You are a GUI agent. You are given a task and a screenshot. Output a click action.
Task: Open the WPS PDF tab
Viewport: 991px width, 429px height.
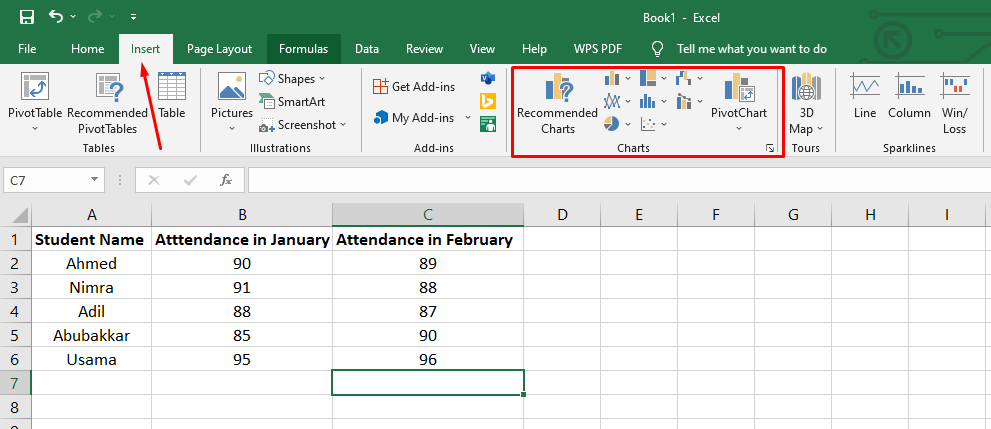pyautogui.click(x=598, y=49)
